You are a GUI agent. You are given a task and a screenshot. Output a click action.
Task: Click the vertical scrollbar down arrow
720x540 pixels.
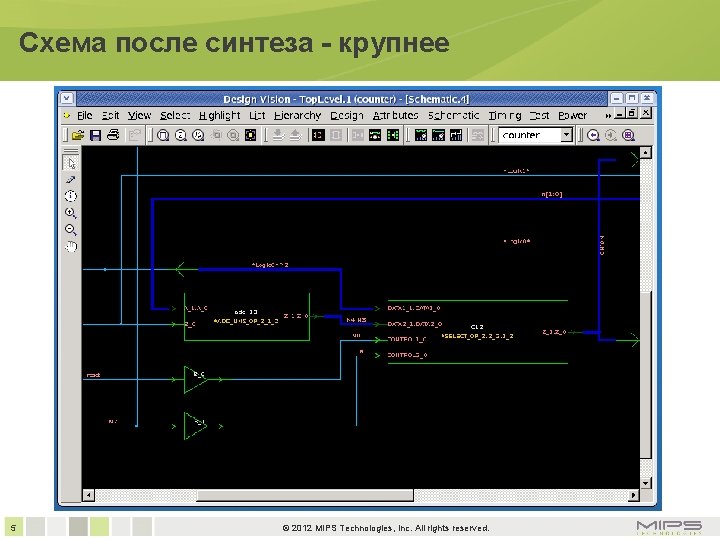coord(646,483)
